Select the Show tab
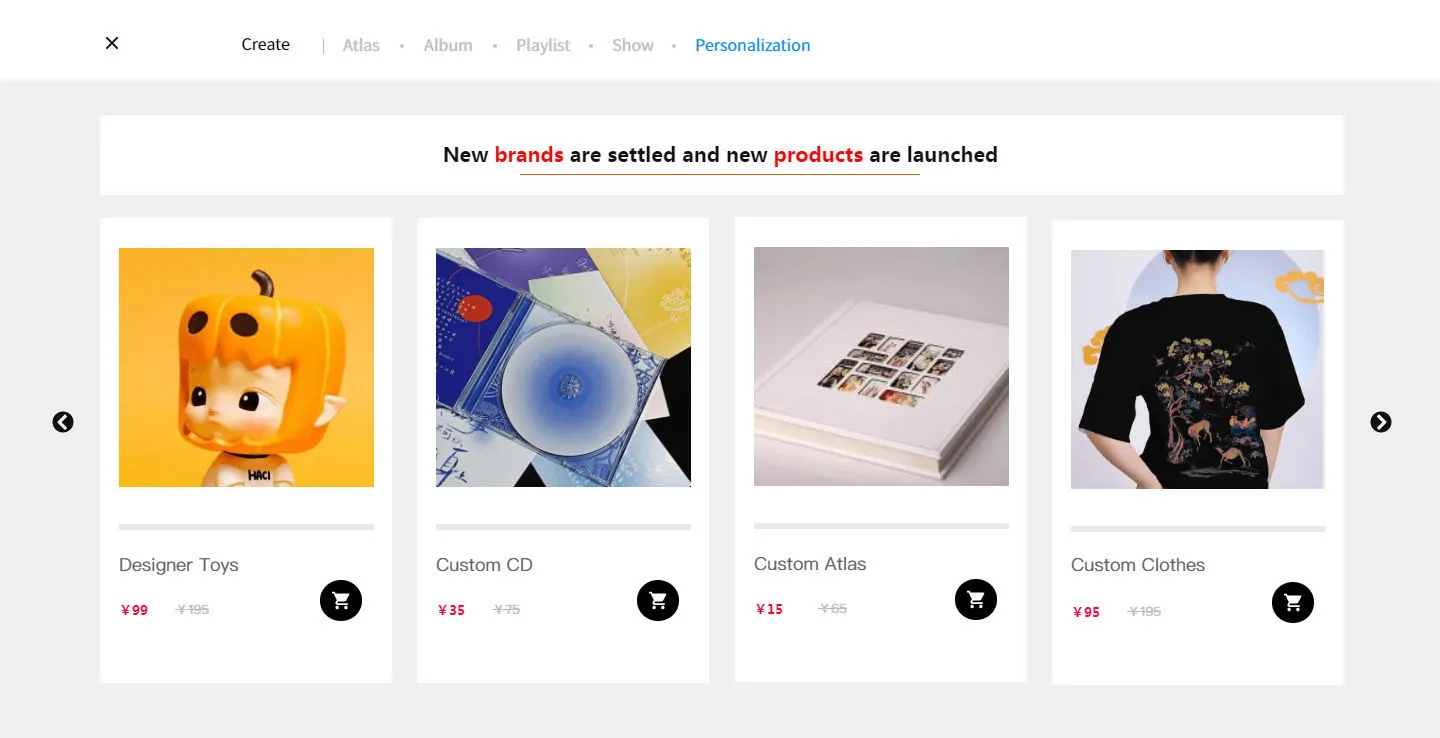This screenshot has height=738, width=1440. coord(633,45)
